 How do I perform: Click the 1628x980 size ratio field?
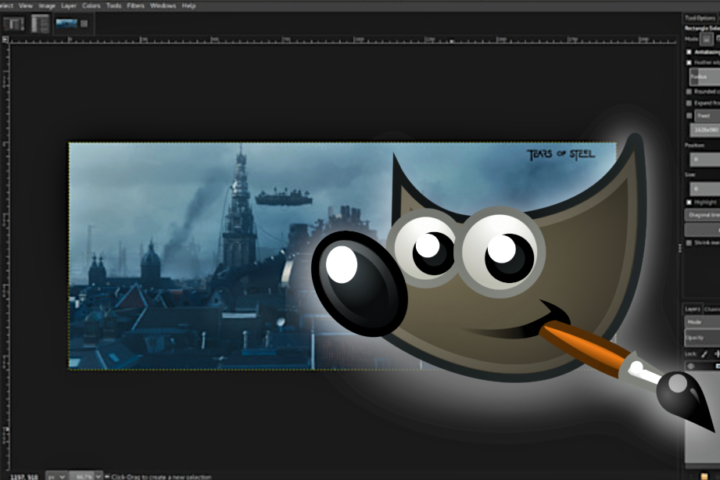[705, 130]
